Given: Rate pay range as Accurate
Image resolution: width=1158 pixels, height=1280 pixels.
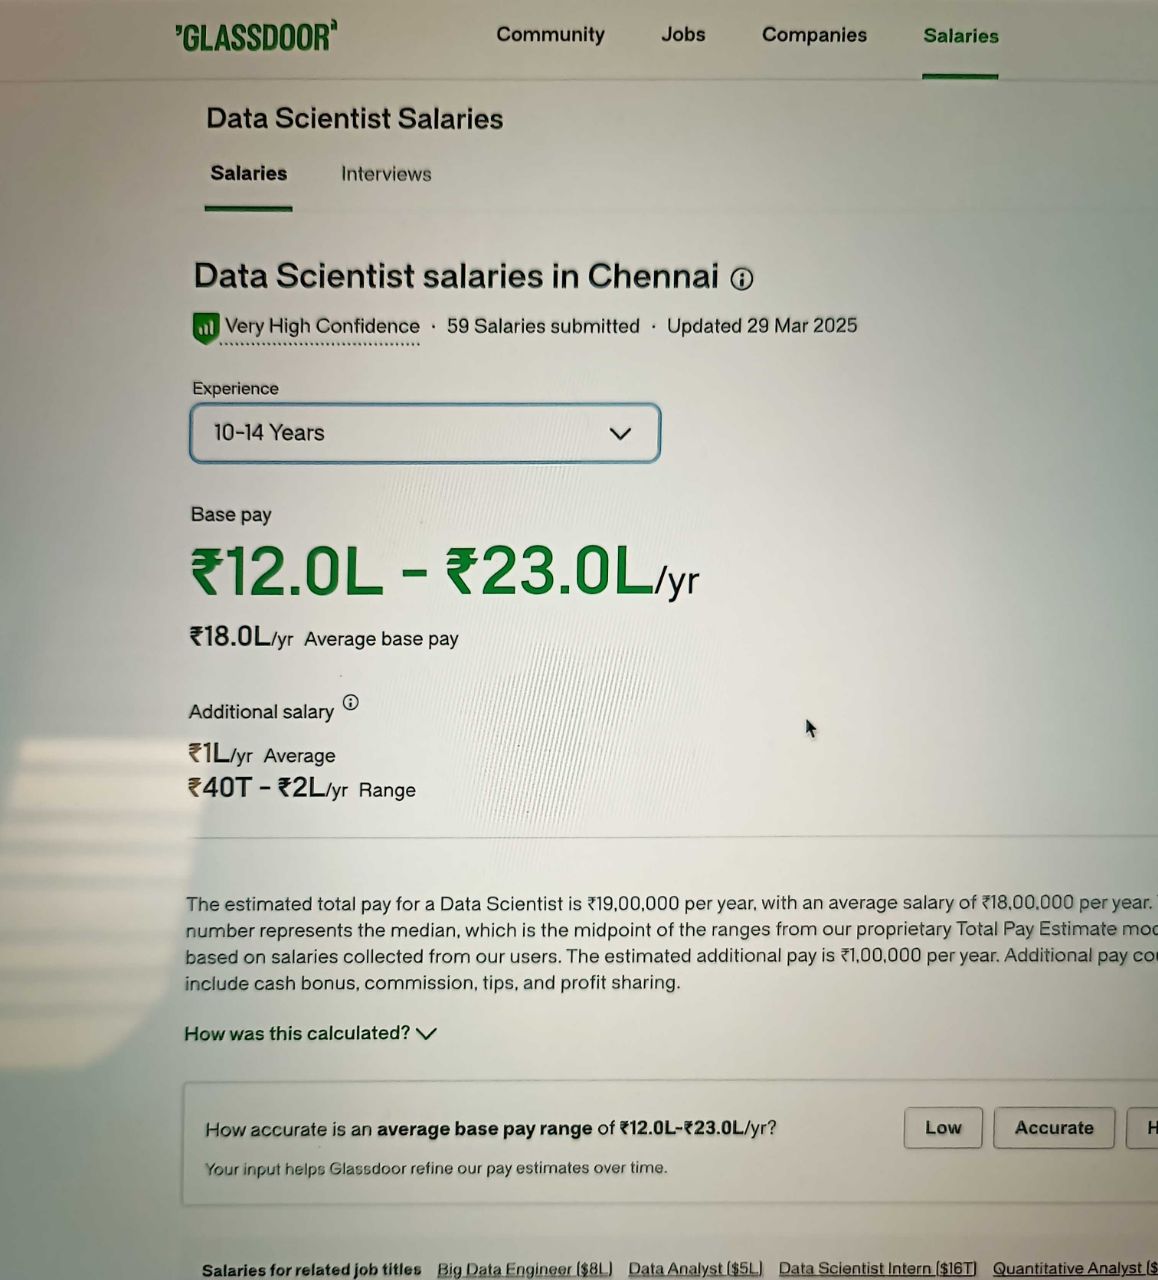Looking at the screenshot, I should click(x=1054, y=1128).
